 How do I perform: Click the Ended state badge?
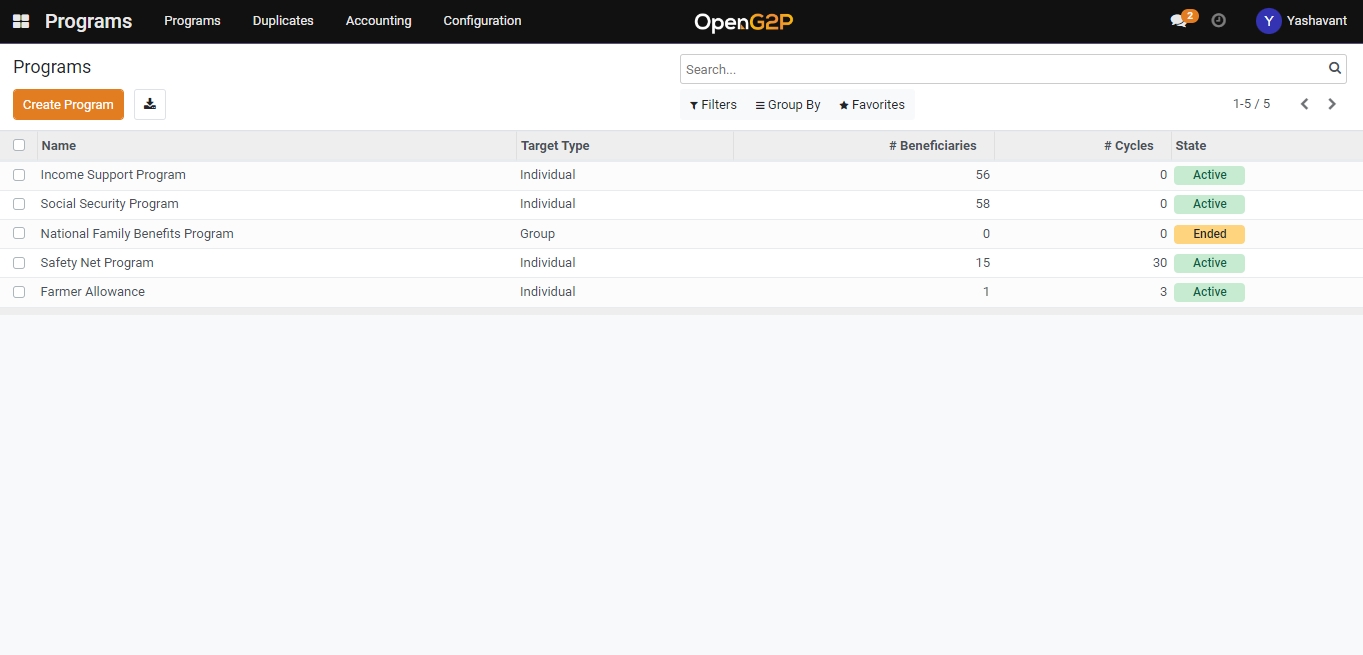click(1209, 234)
